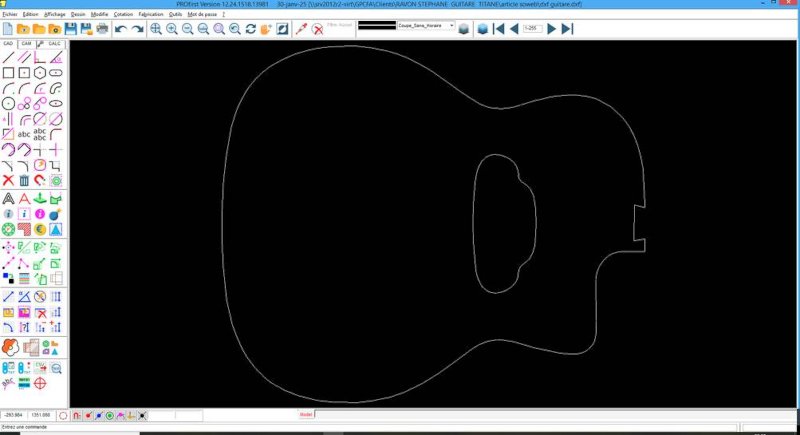
Task: Select the Slot oblong shape tool
Action: pos(56,73)
